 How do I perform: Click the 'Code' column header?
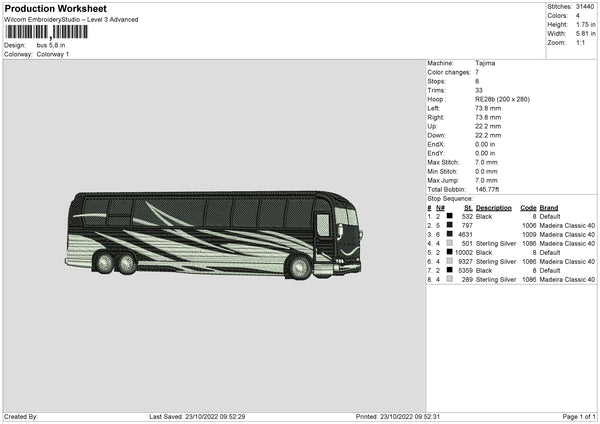[x=528, y=208]
